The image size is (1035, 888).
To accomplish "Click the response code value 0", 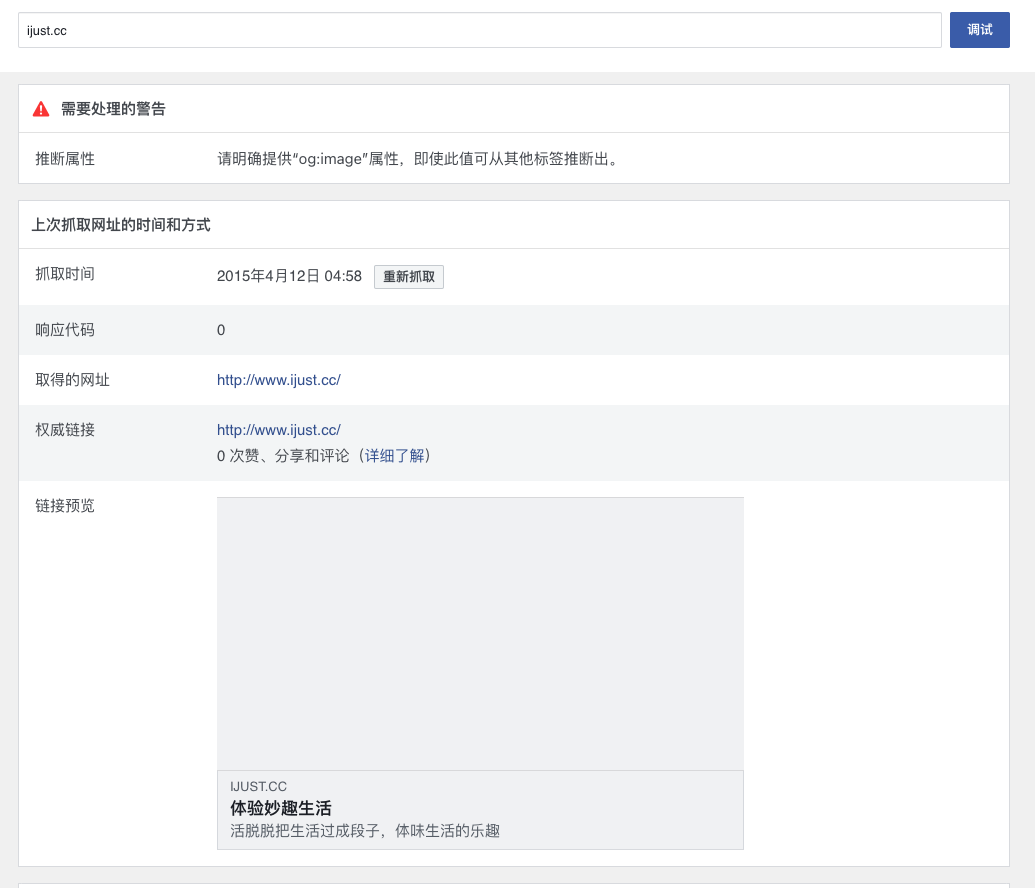I will [x=221, y=330].
